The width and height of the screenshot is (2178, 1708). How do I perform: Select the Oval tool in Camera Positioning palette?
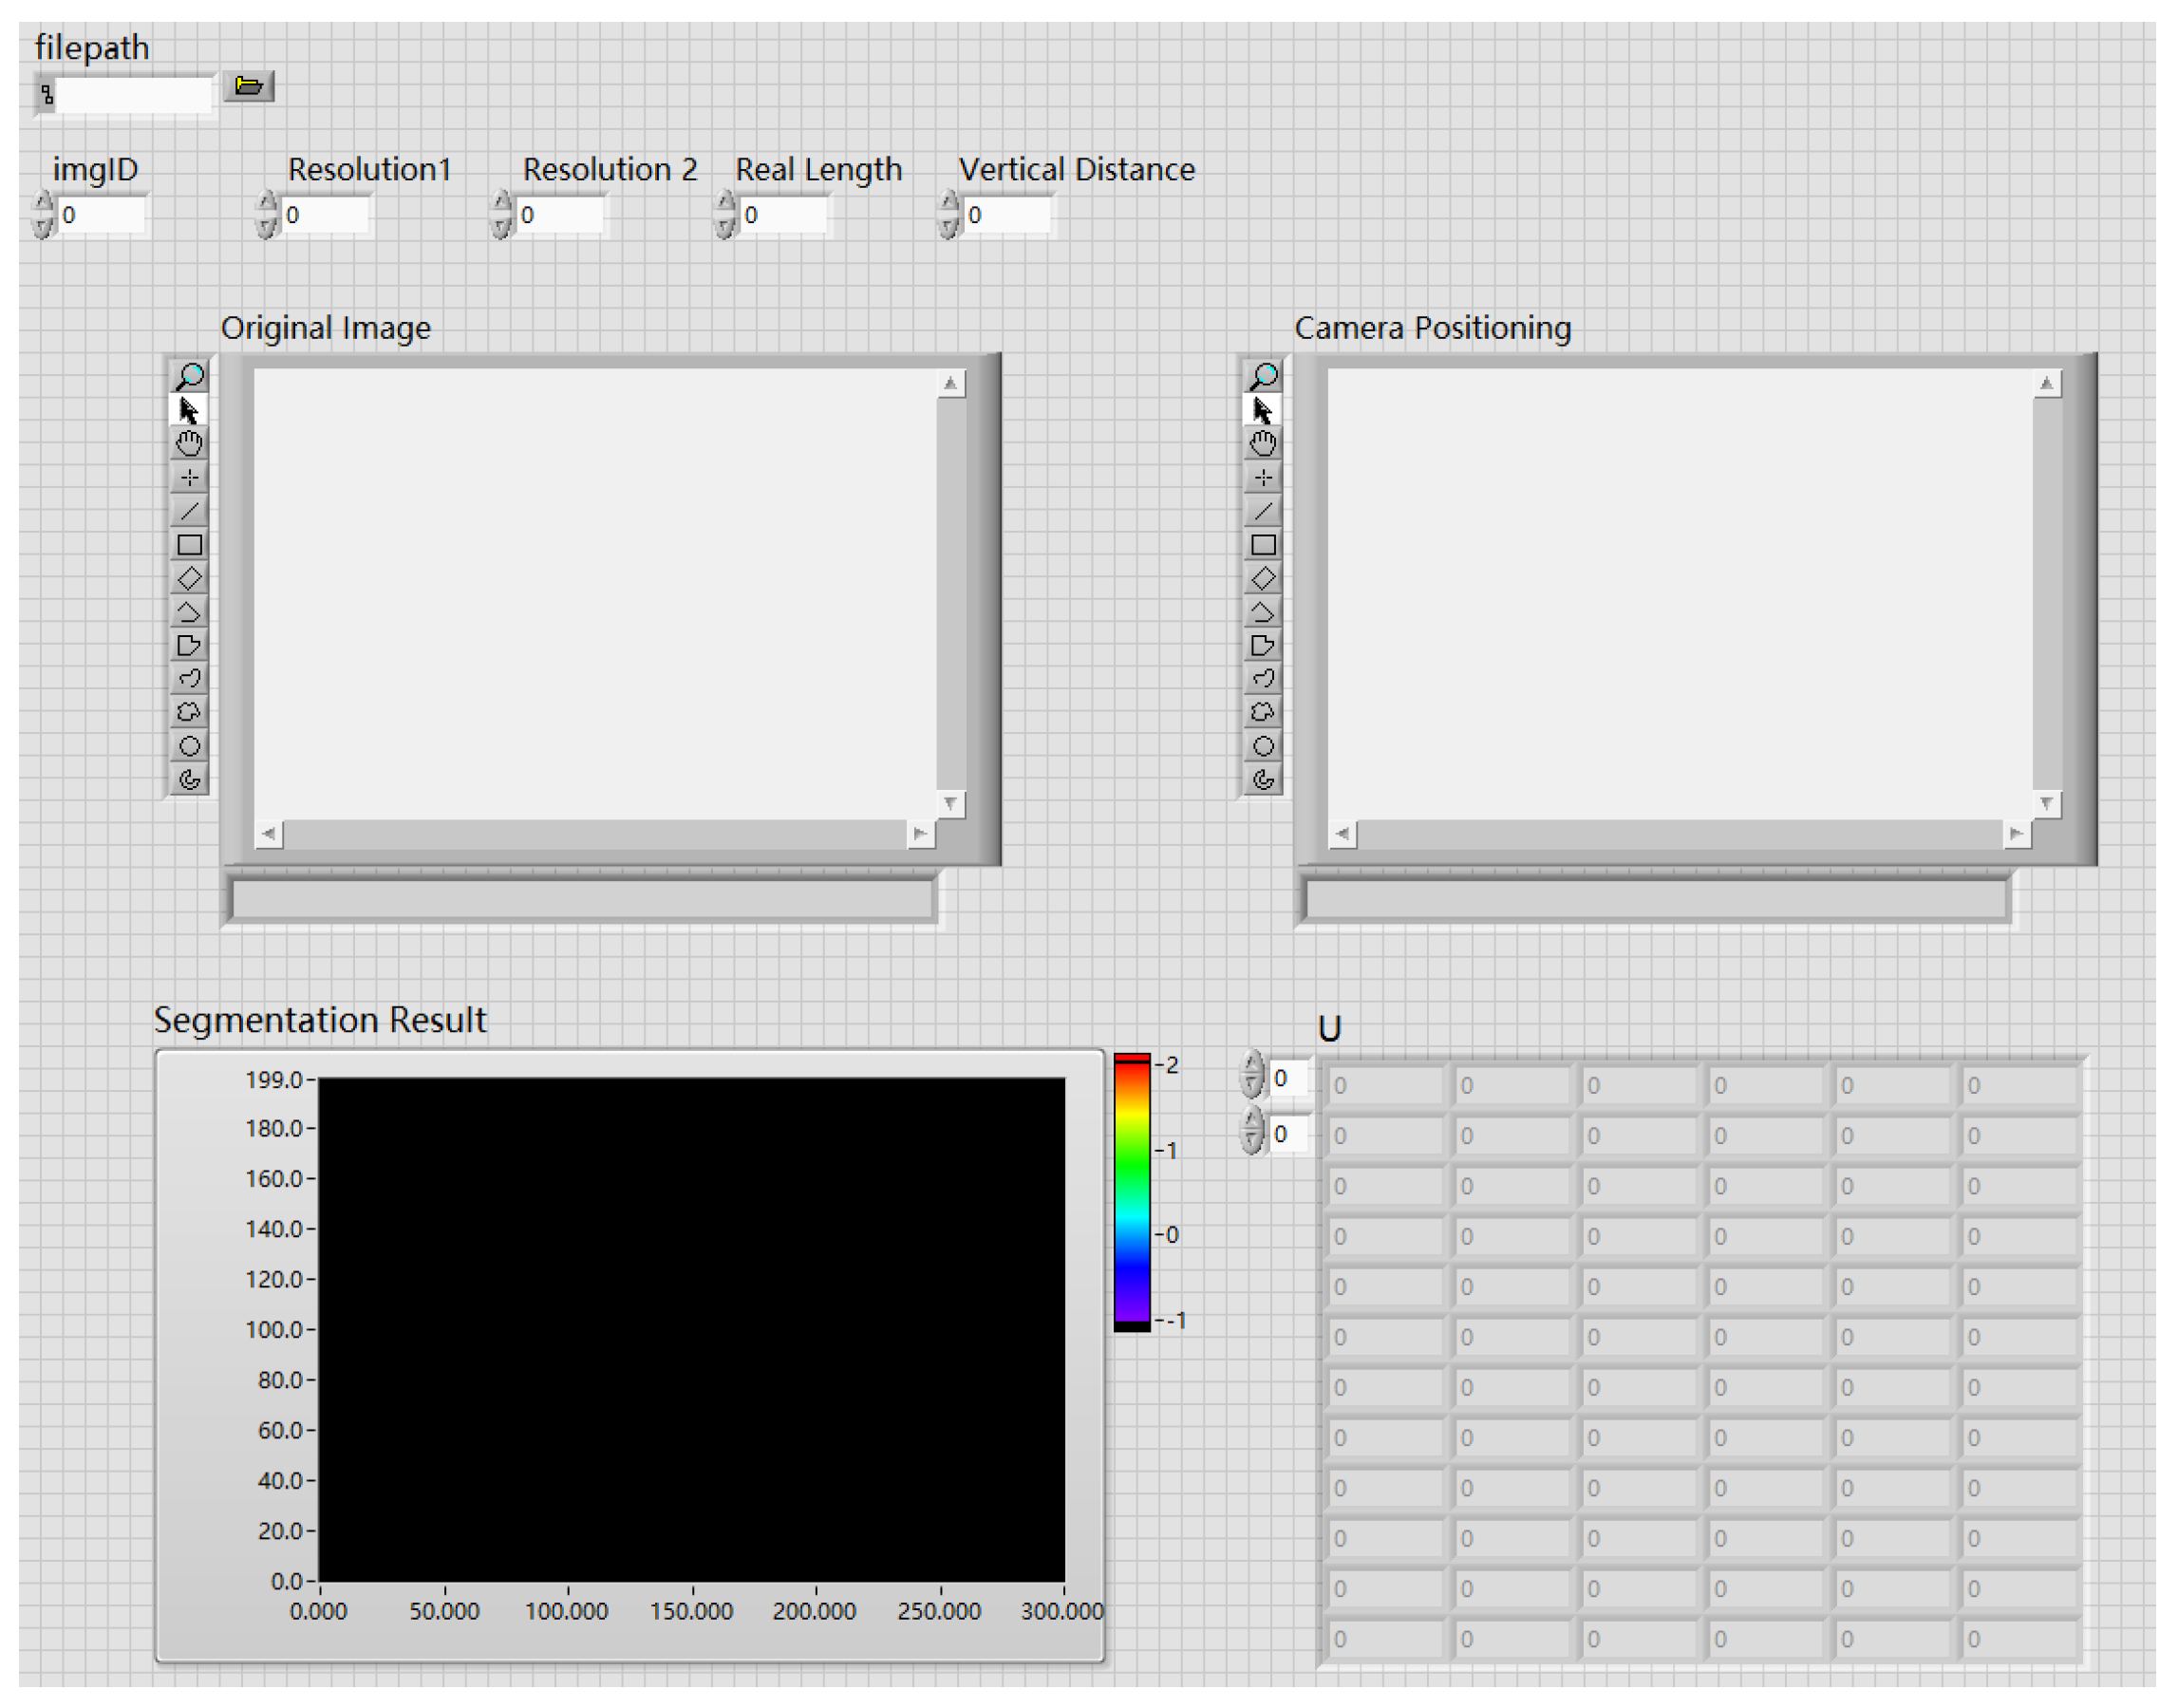click(1263, 746)
